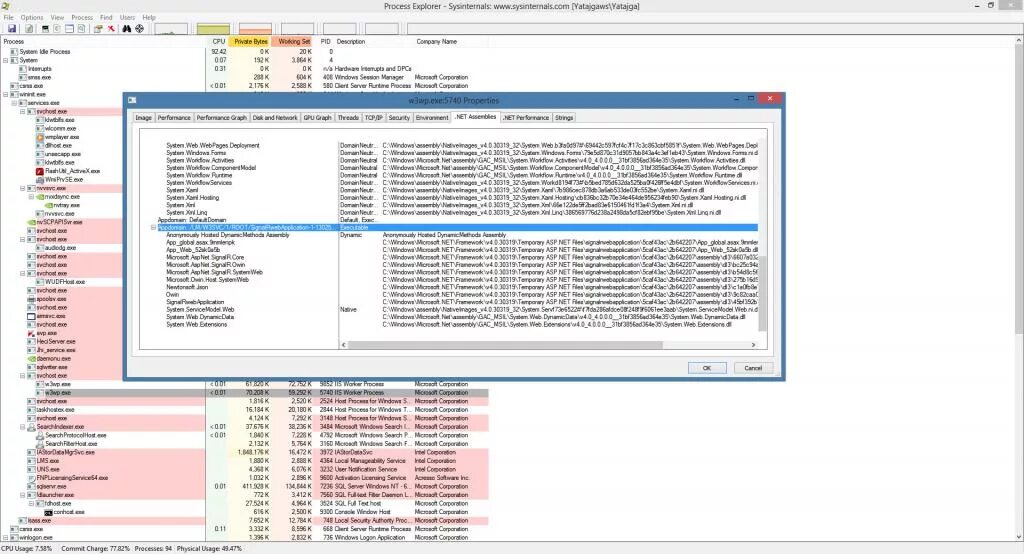Select the highlighted w3wp.exe PID 5740 row
The width and height of the screenshot is (1024, 554).
(x=244, y=393)
